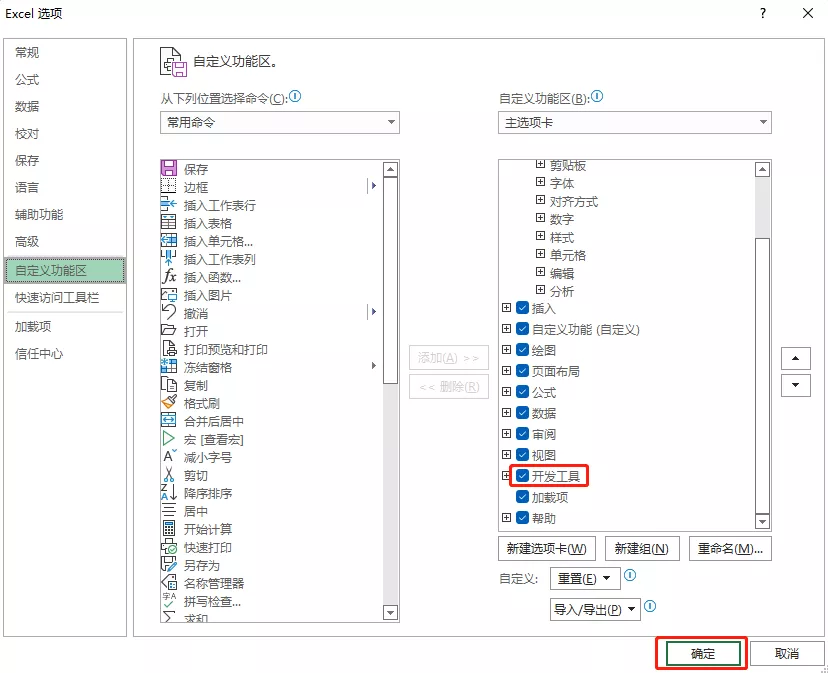Click the 撤消 undo icon
828x673 pixels.
tap(168, 313)
